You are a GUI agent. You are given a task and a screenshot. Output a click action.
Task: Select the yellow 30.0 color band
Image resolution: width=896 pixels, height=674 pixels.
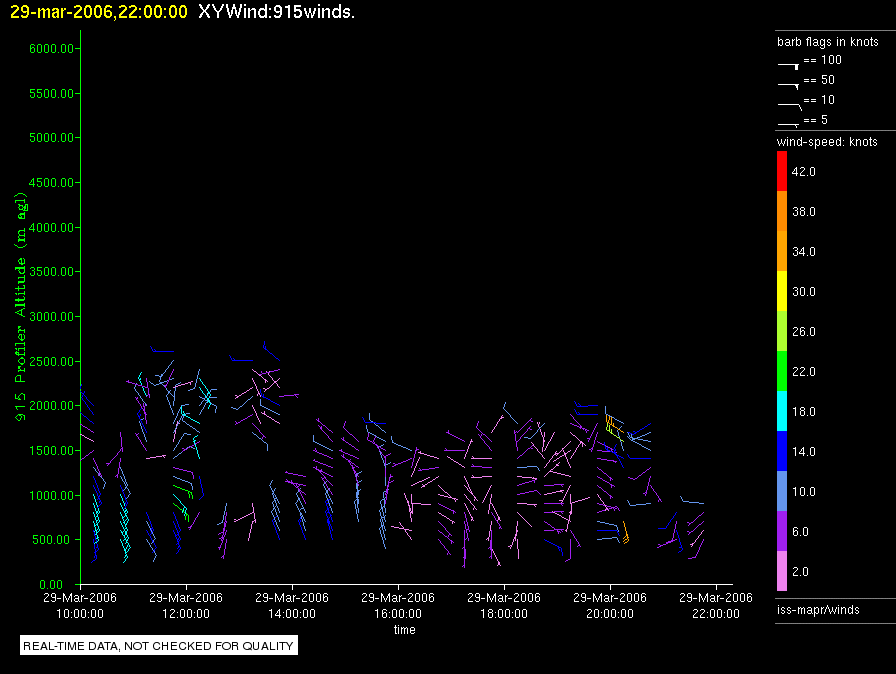782,291
